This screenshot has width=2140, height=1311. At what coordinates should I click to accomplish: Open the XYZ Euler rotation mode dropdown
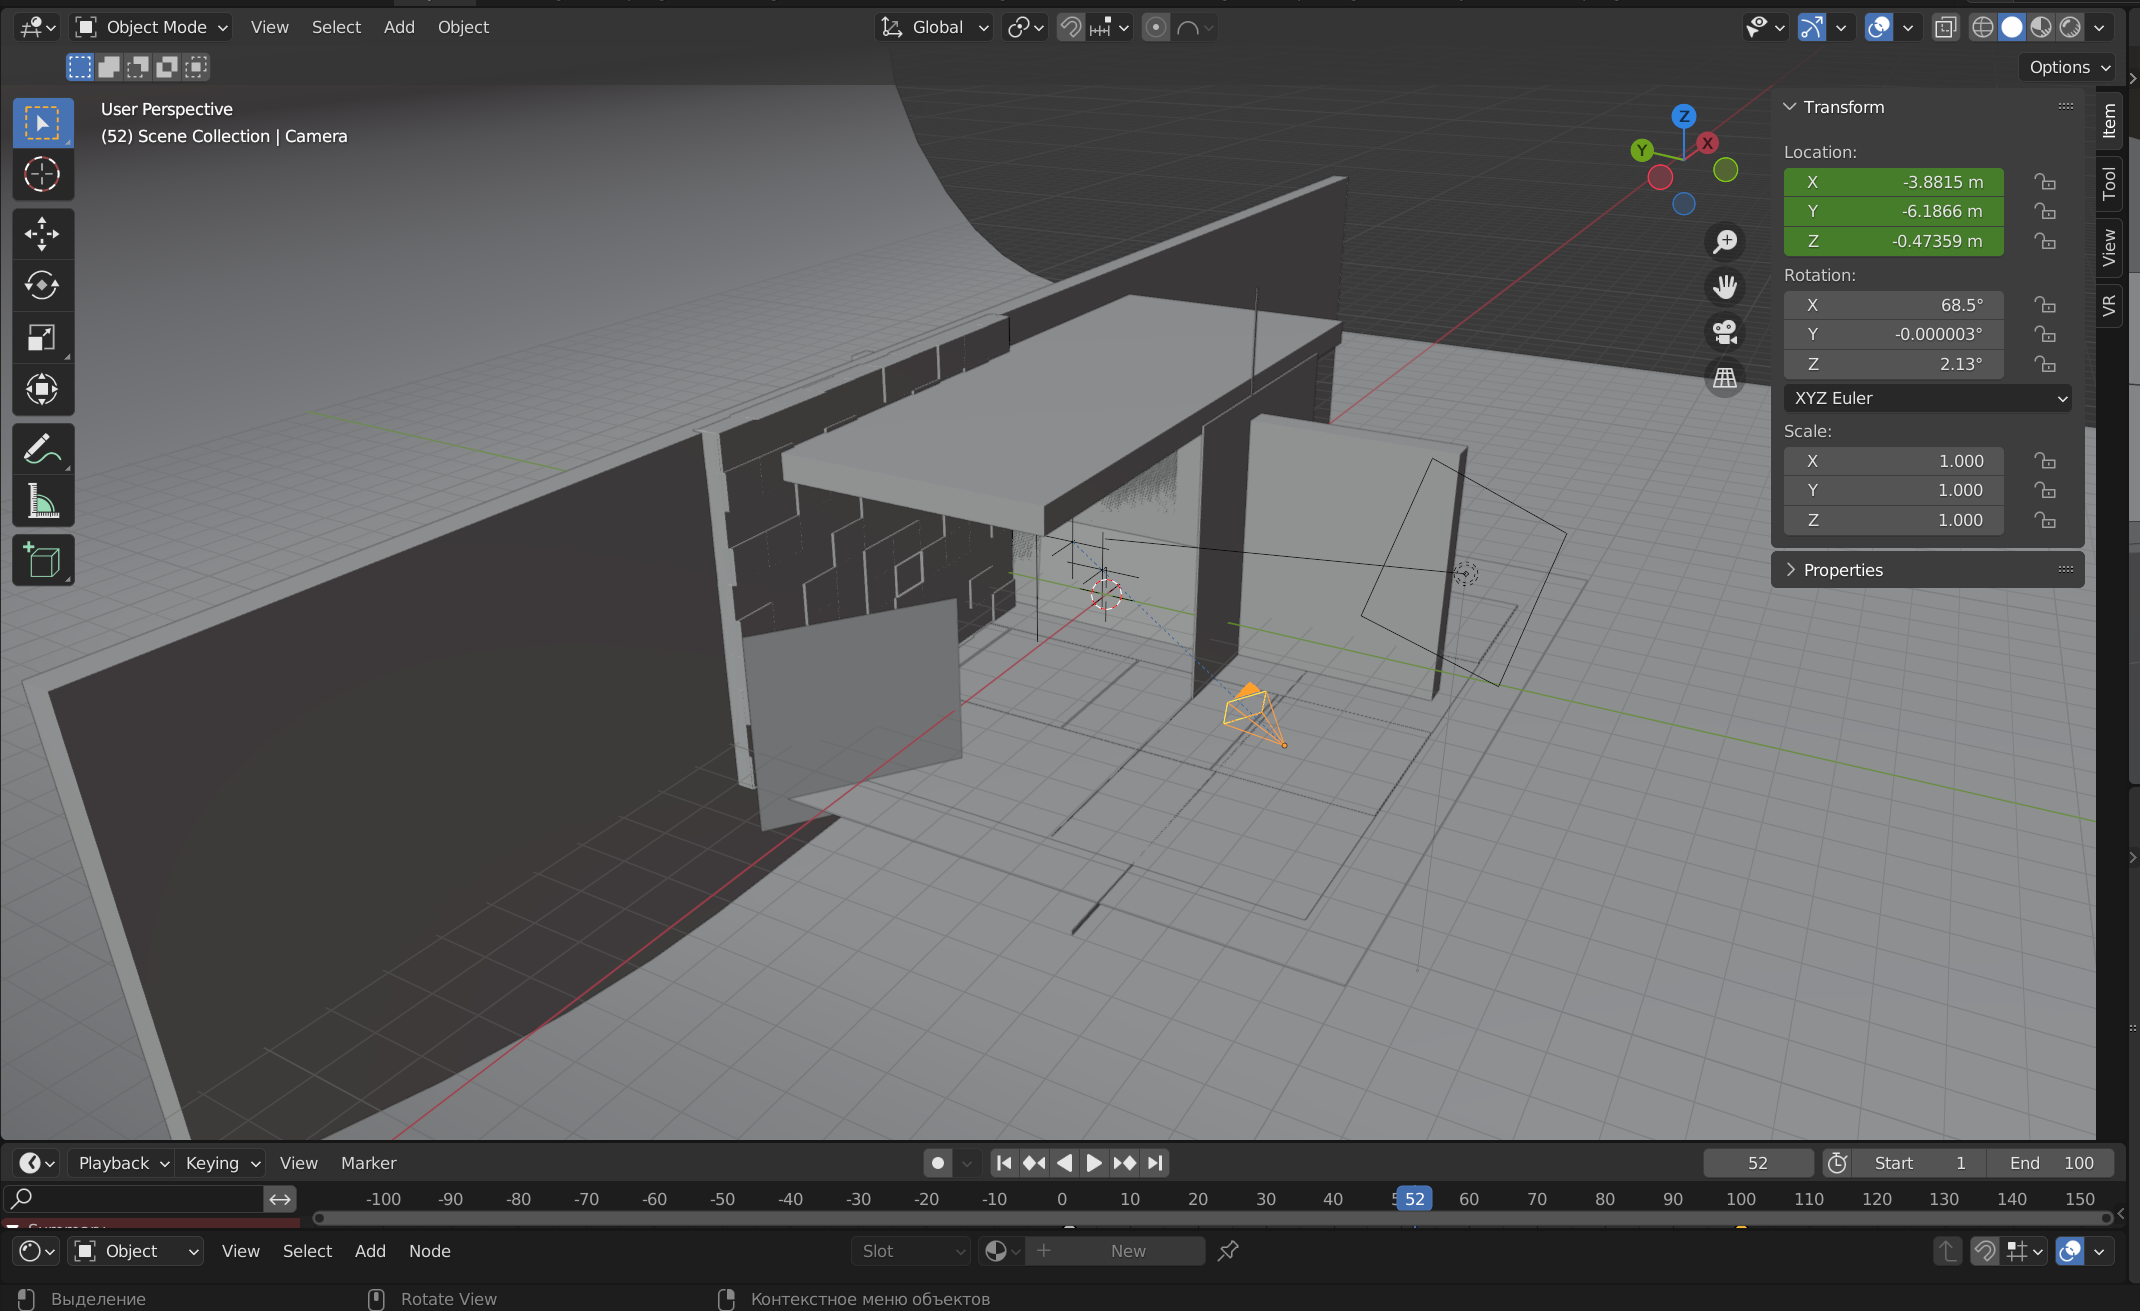(1927, 398)
